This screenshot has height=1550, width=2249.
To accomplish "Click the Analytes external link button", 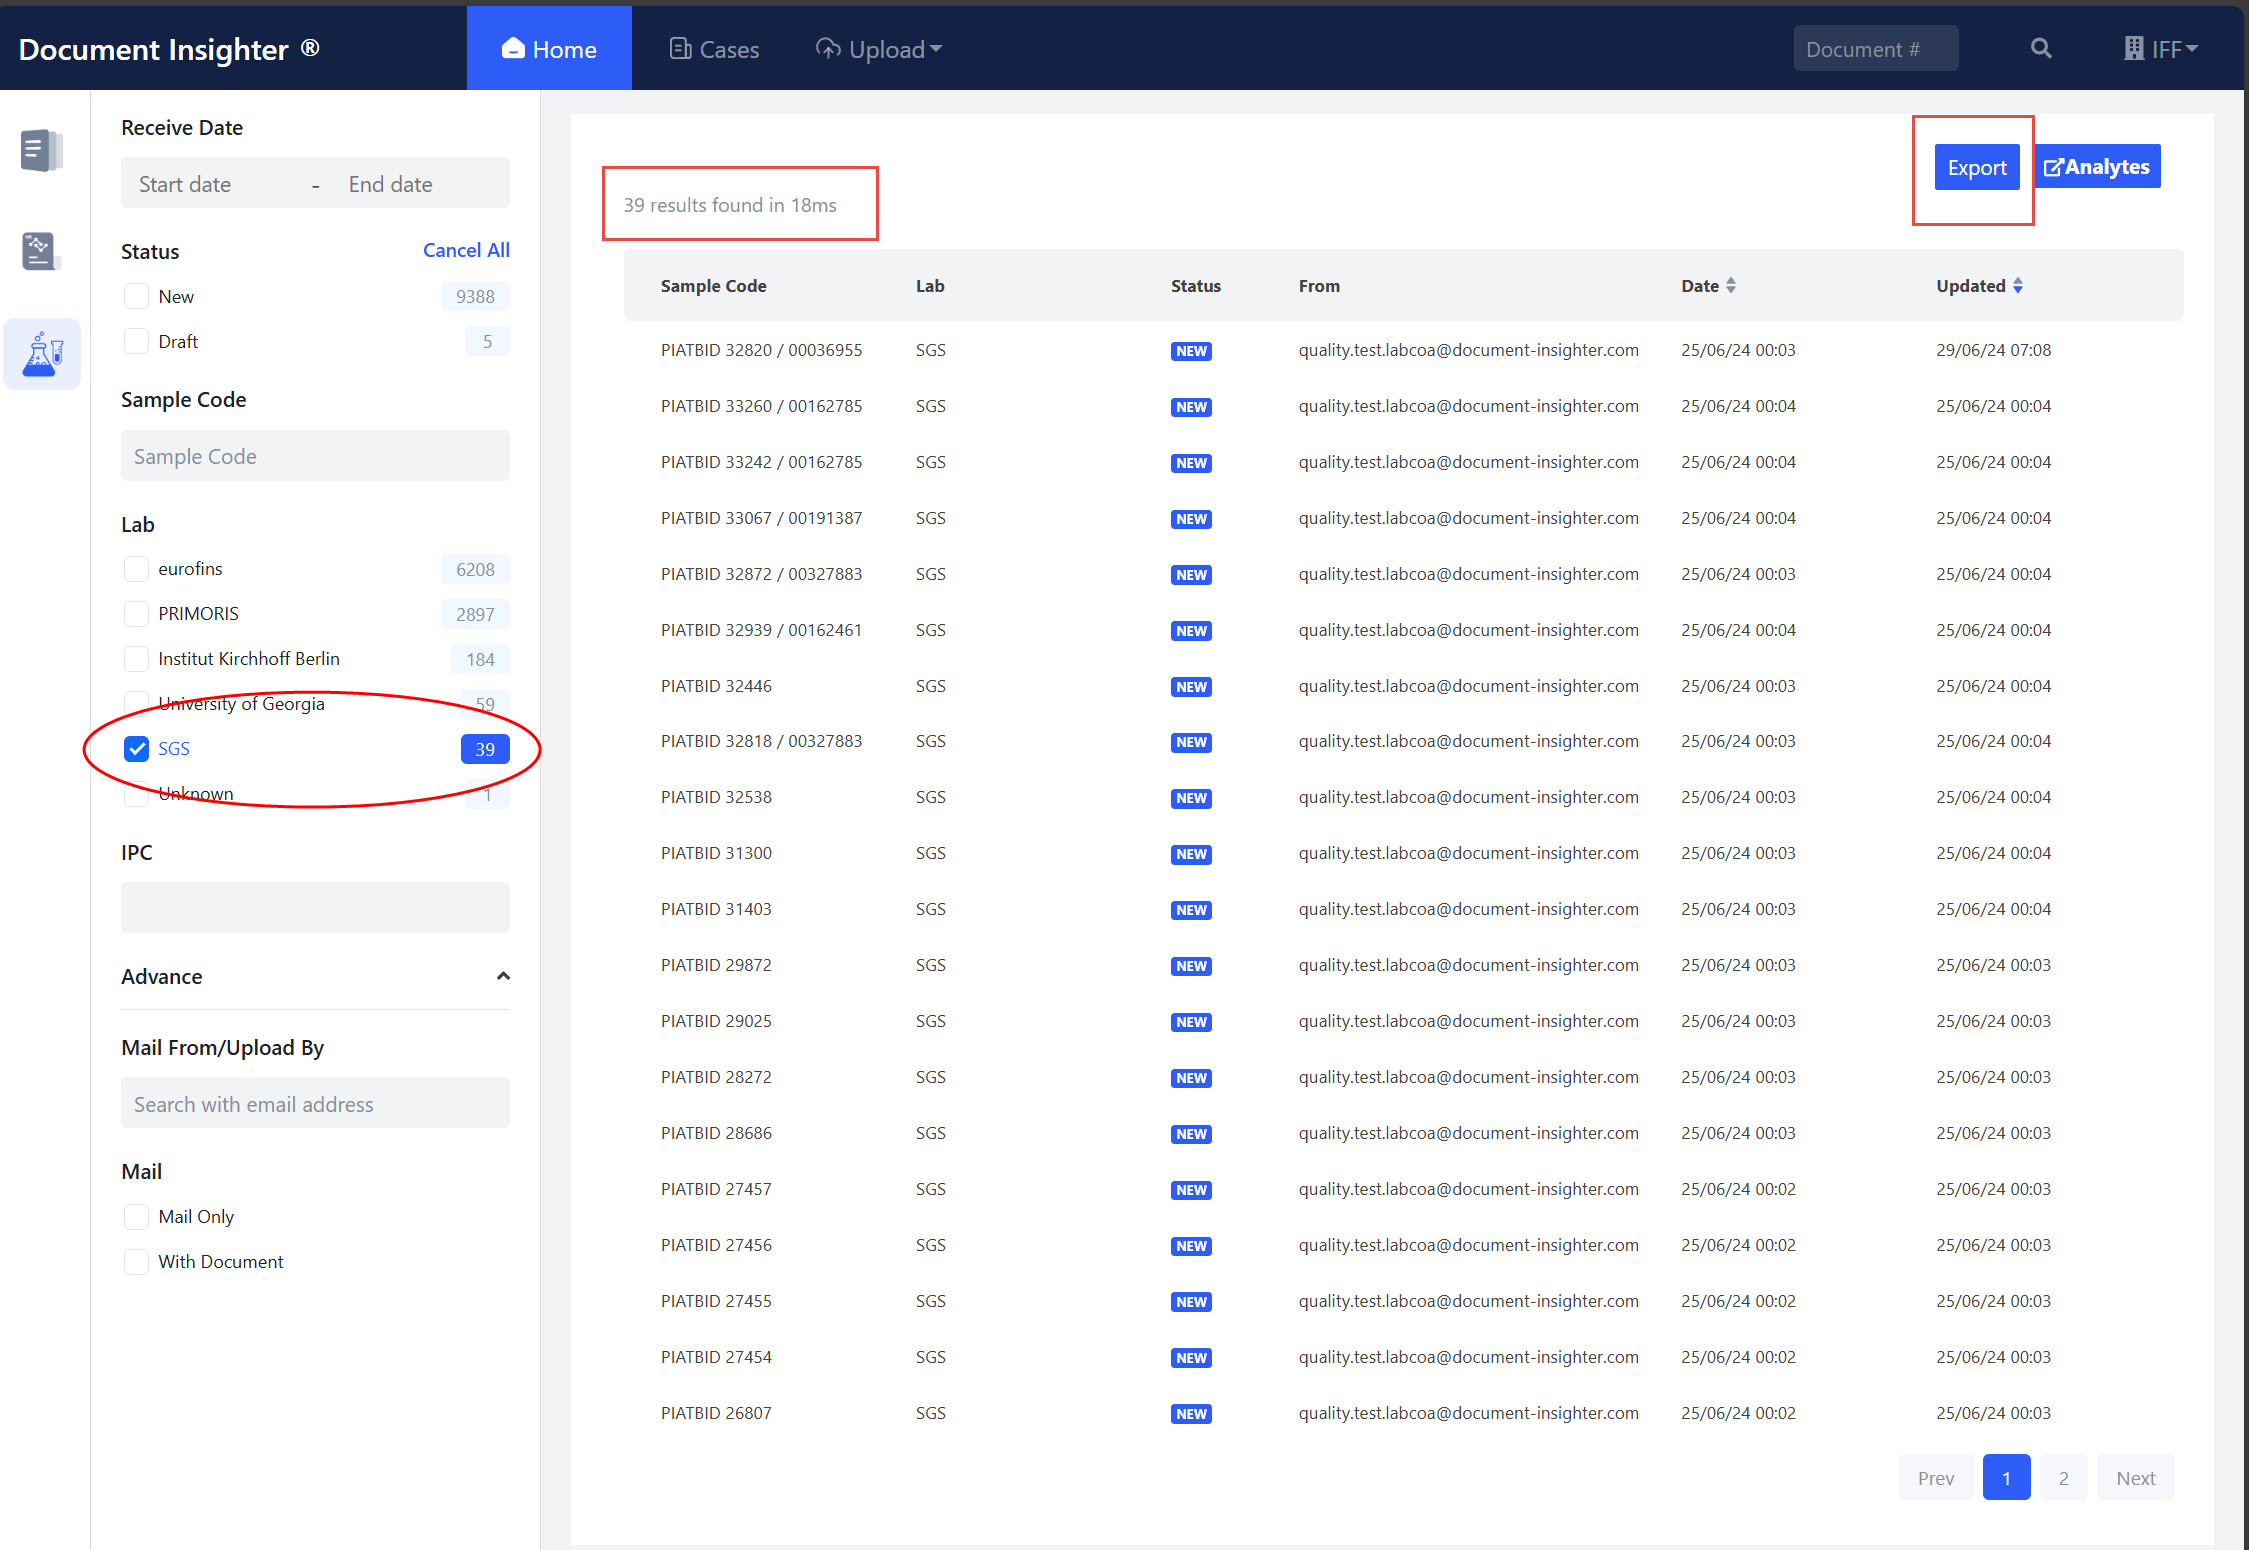I will click(x=2097, y=167).
